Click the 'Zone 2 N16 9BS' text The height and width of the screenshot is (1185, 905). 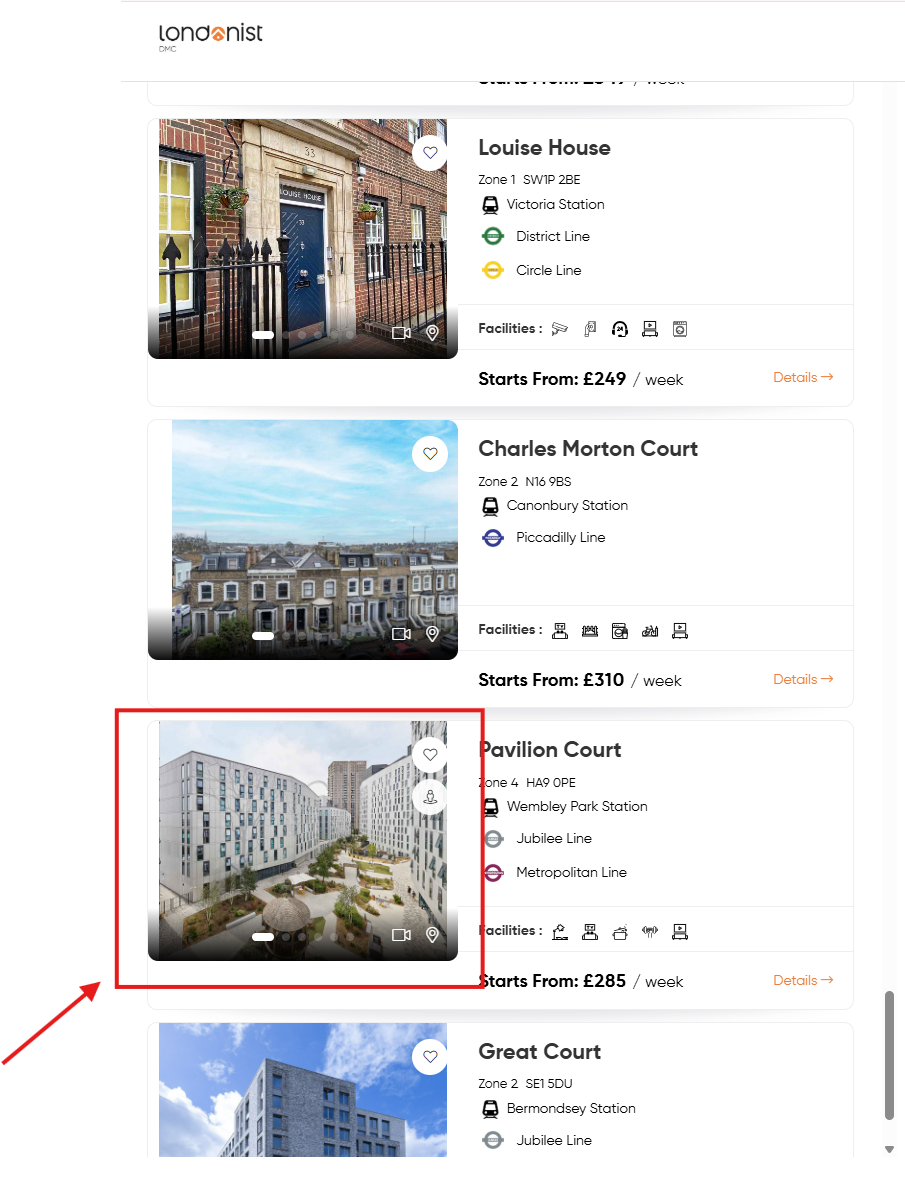(525, 481)
